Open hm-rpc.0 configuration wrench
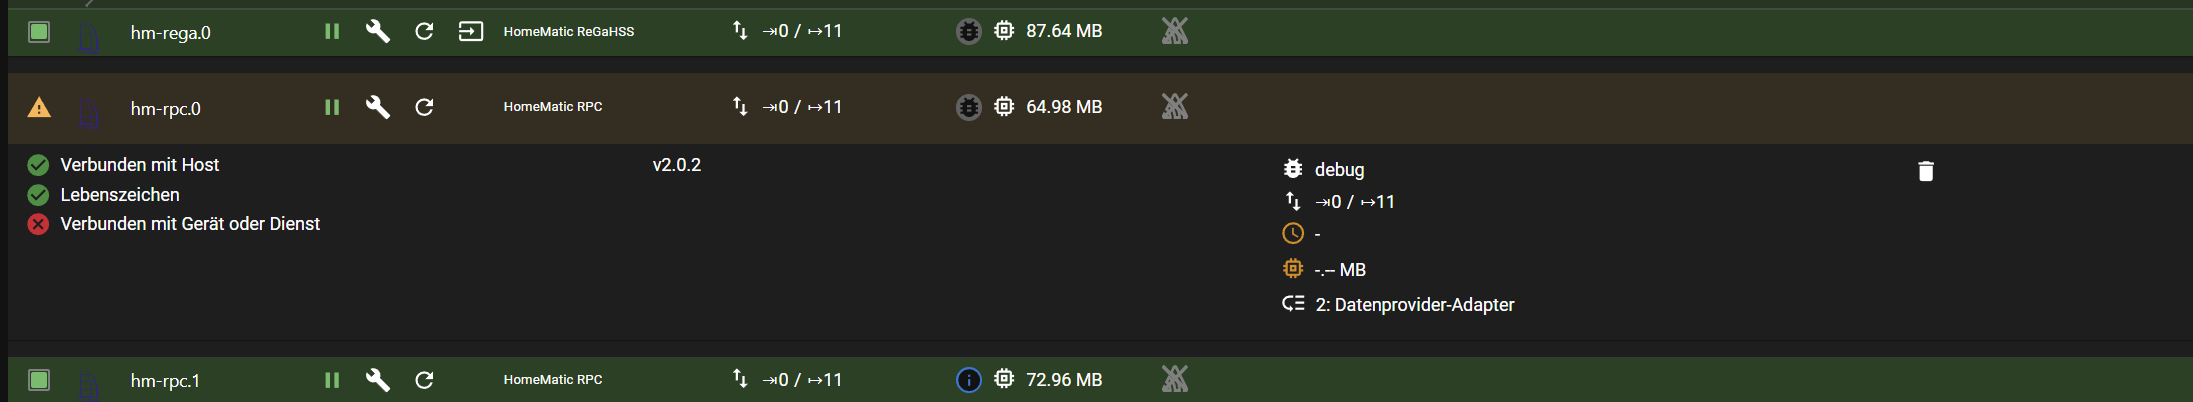 click(x=377, y=107)
